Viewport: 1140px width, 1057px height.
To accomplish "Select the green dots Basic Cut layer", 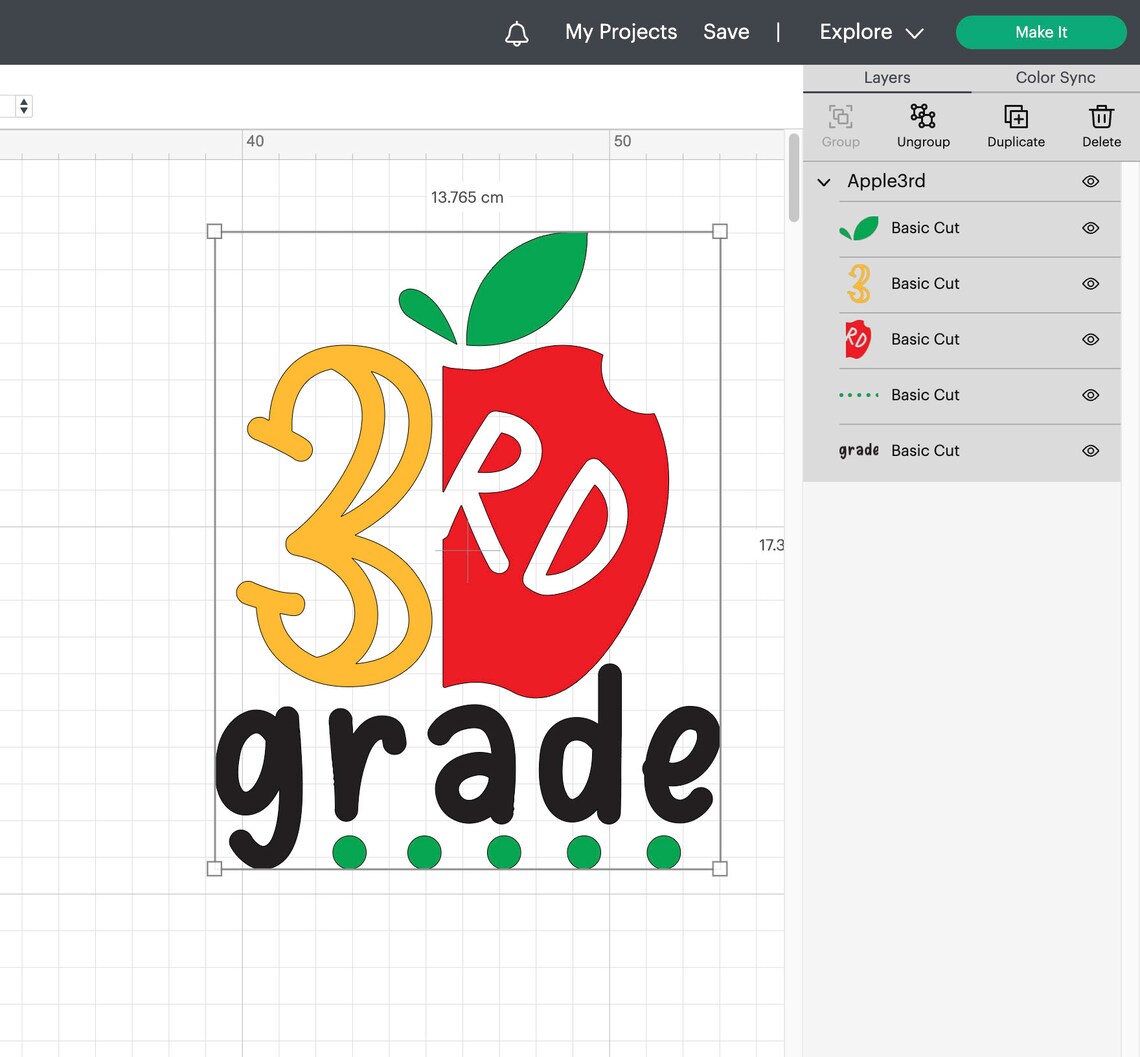I will click(x=925, y=395).
